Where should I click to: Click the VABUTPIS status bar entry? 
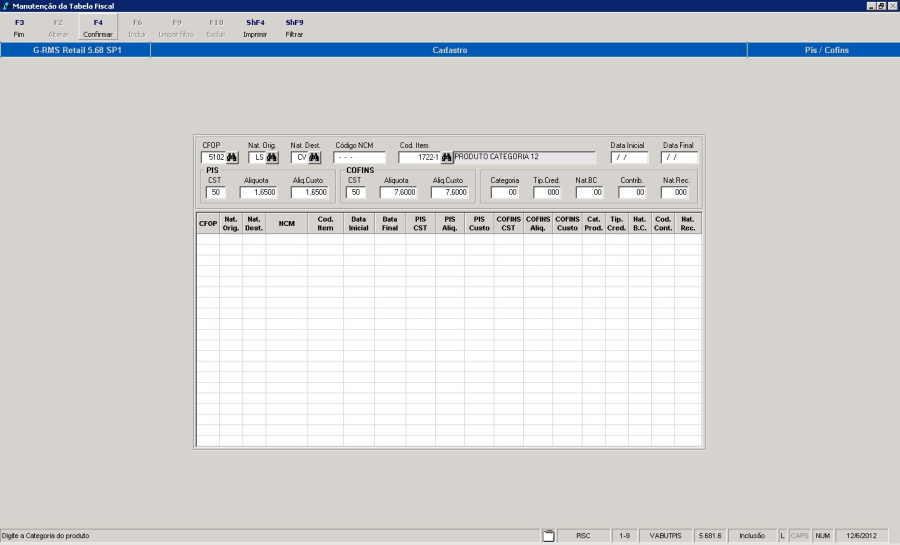[665, 536]
